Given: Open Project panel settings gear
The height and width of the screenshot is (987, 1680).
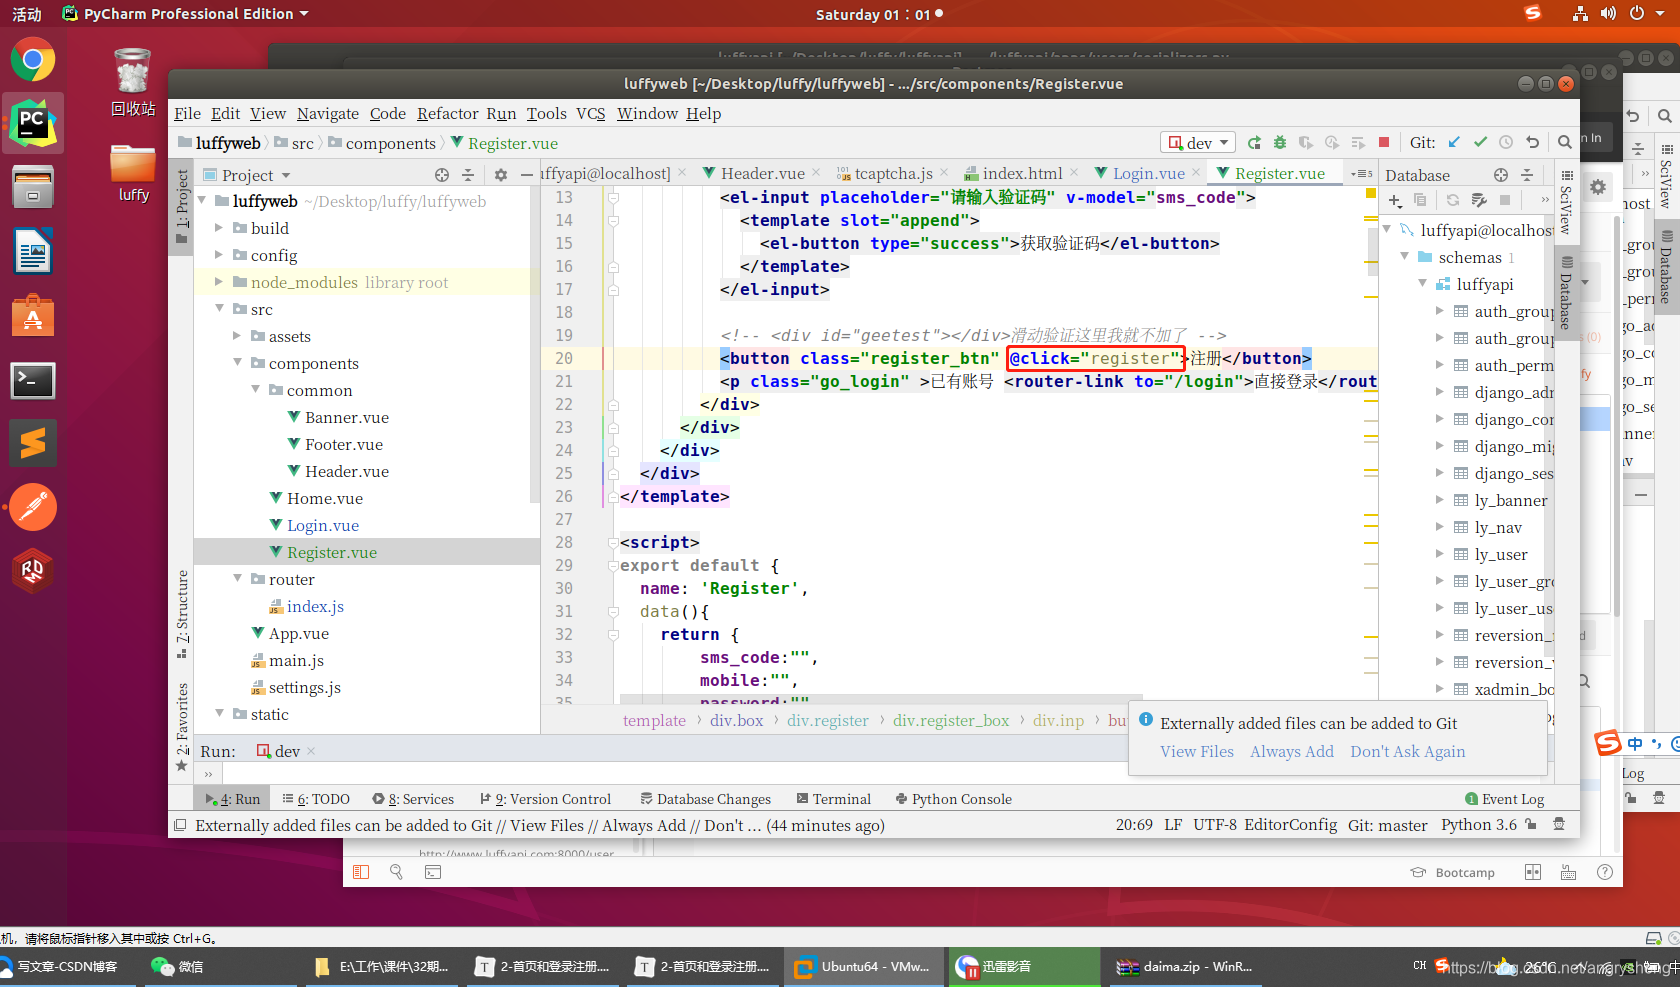Looking at the screenshot, I should (x=501, y=175).
